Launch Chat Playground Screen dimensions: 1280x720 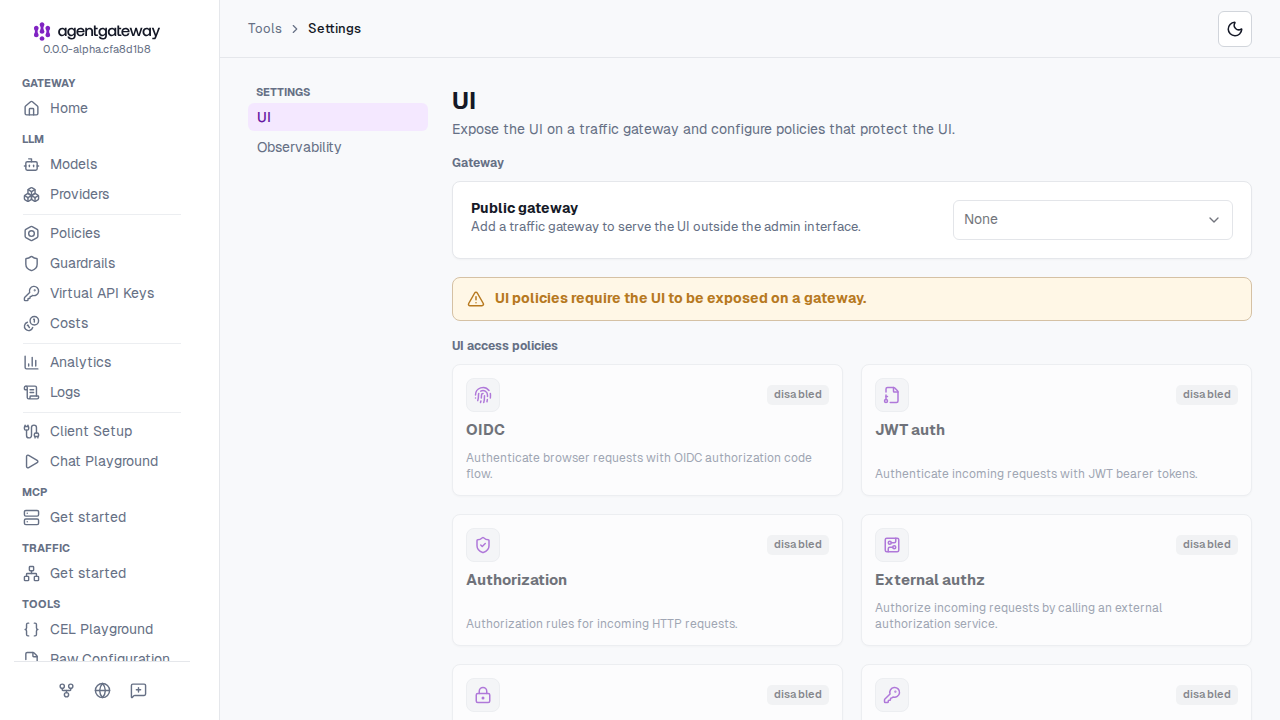101,461
